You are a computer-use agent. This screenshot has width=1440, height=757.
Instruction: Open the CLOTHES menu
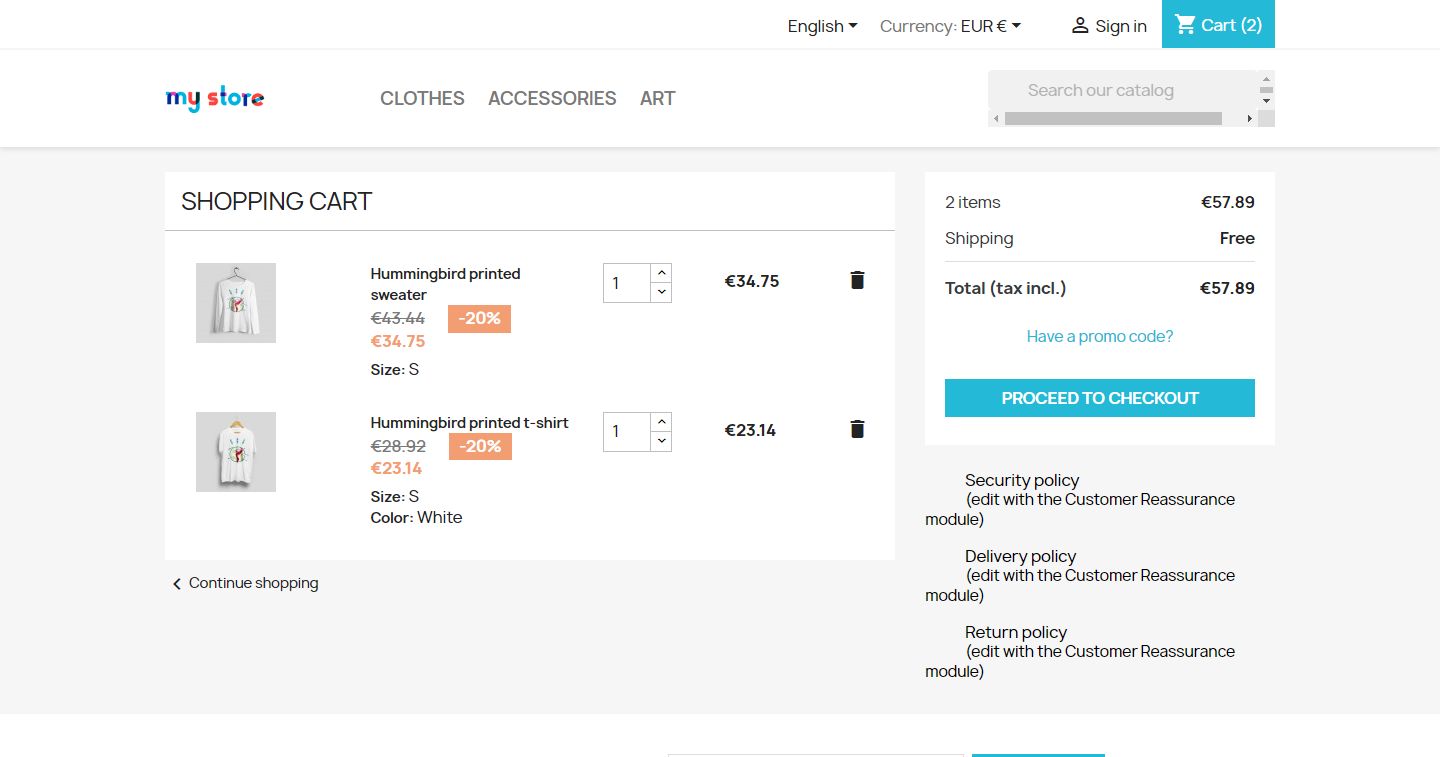pos(422,98)
